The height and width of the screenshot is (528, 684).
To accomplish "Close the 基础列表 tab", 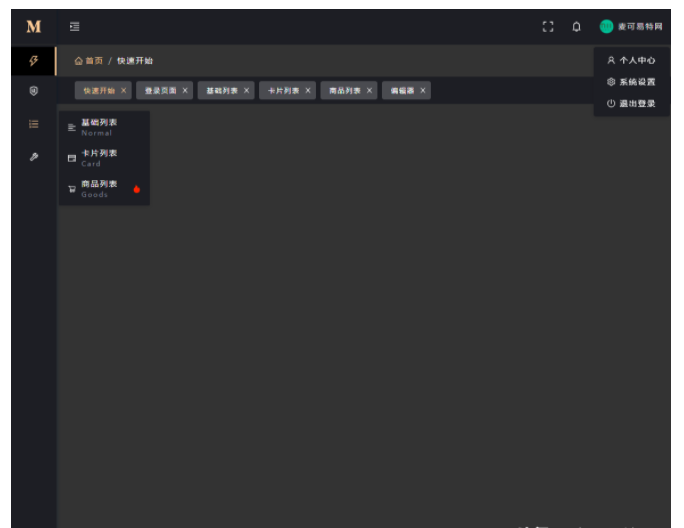I will pos(246,90).
